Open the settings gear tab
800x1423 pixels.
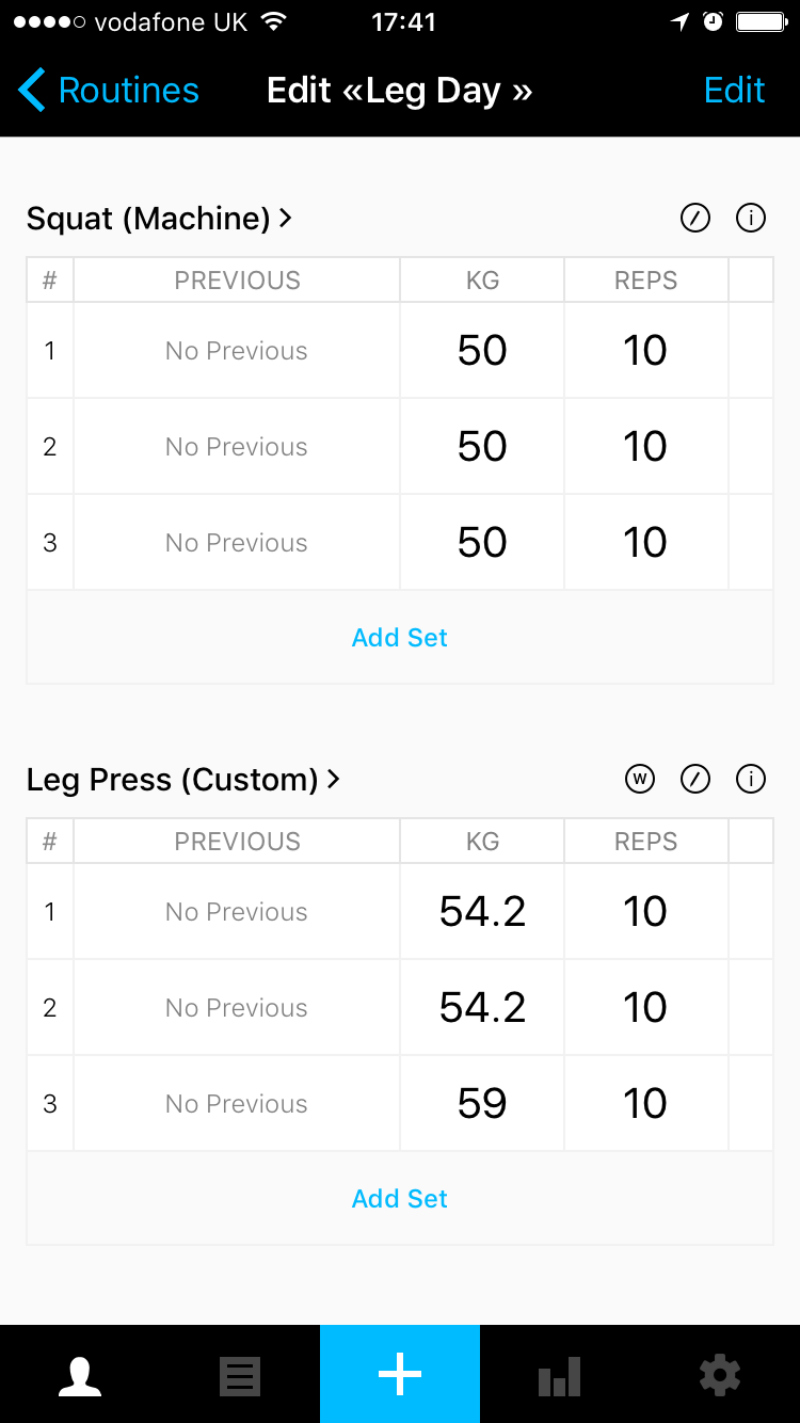pos(720,1376)
